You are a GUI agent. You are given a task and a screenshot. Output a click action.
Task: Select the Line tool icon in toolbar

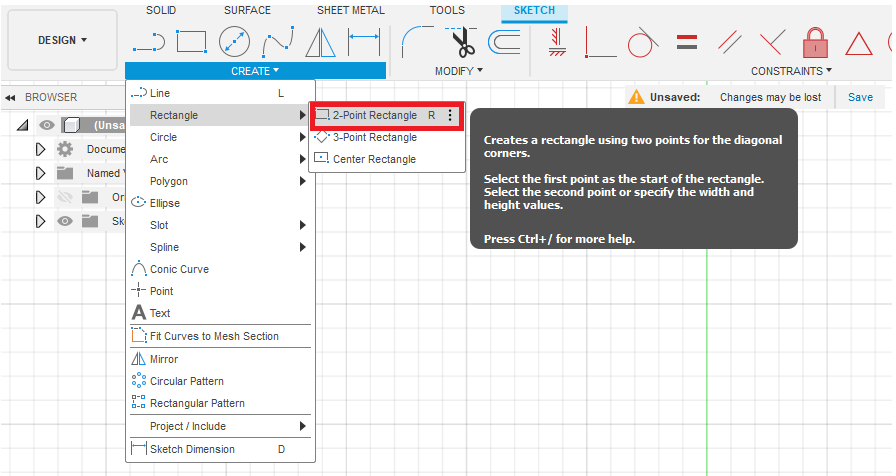[x=149, y=43]
